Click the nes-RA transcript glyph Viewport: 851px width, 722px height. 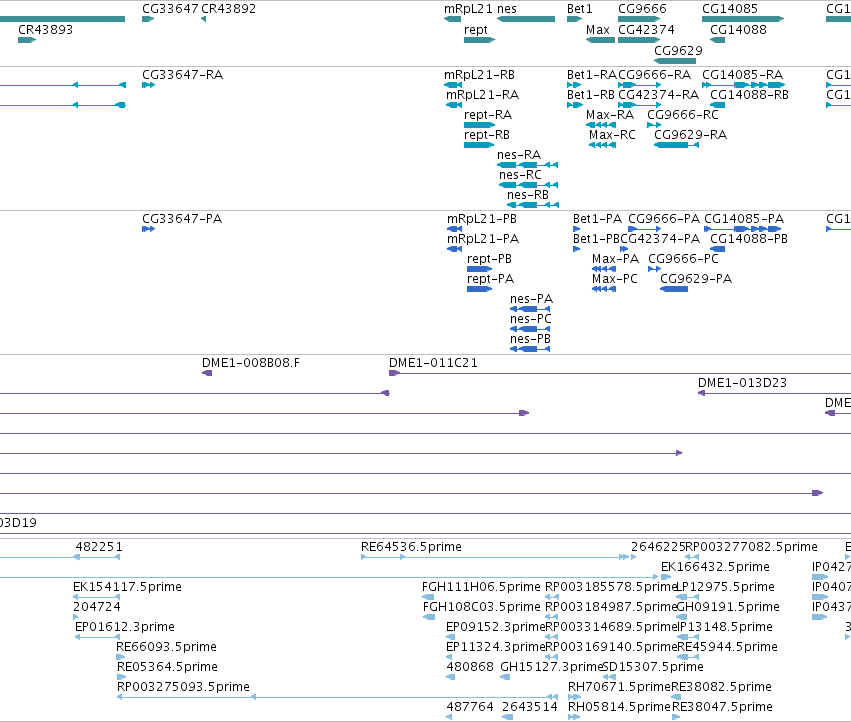tap(528, 164)
